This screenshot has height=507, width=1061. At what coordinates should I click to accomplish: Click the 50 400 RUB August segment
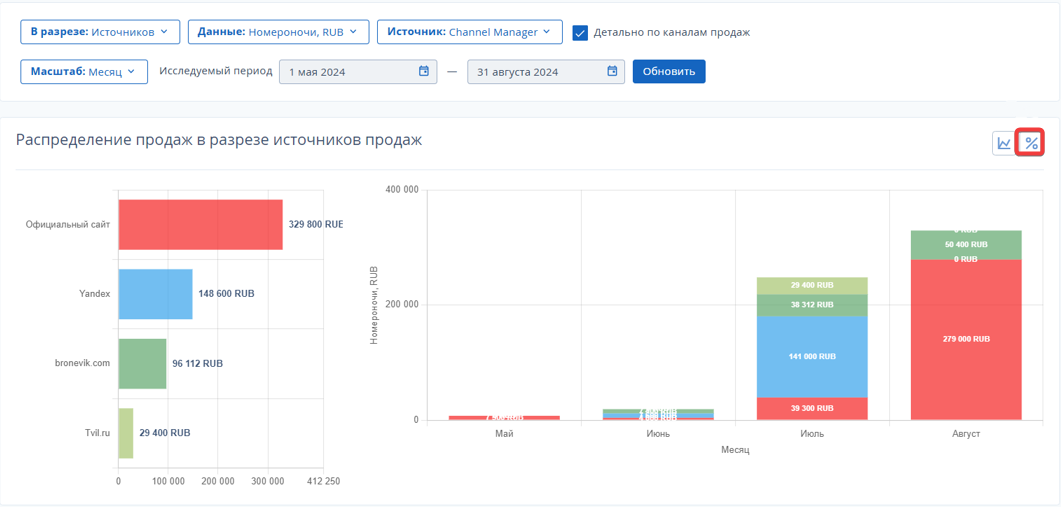tap(966, 244)
